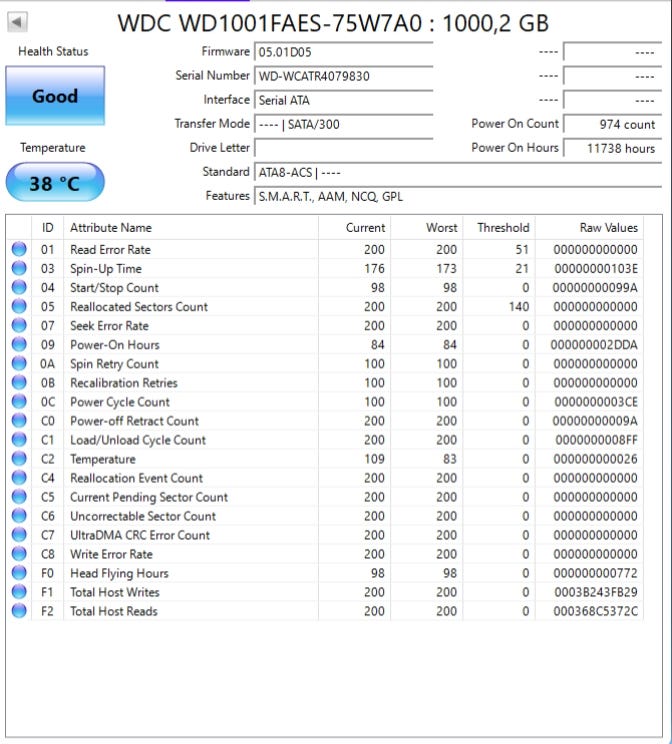Image resolution: width=672 pixels, height=744 pixels.
Task: Click the status icon for UltraDMA CRC Error Count
Action: point(19,535)
